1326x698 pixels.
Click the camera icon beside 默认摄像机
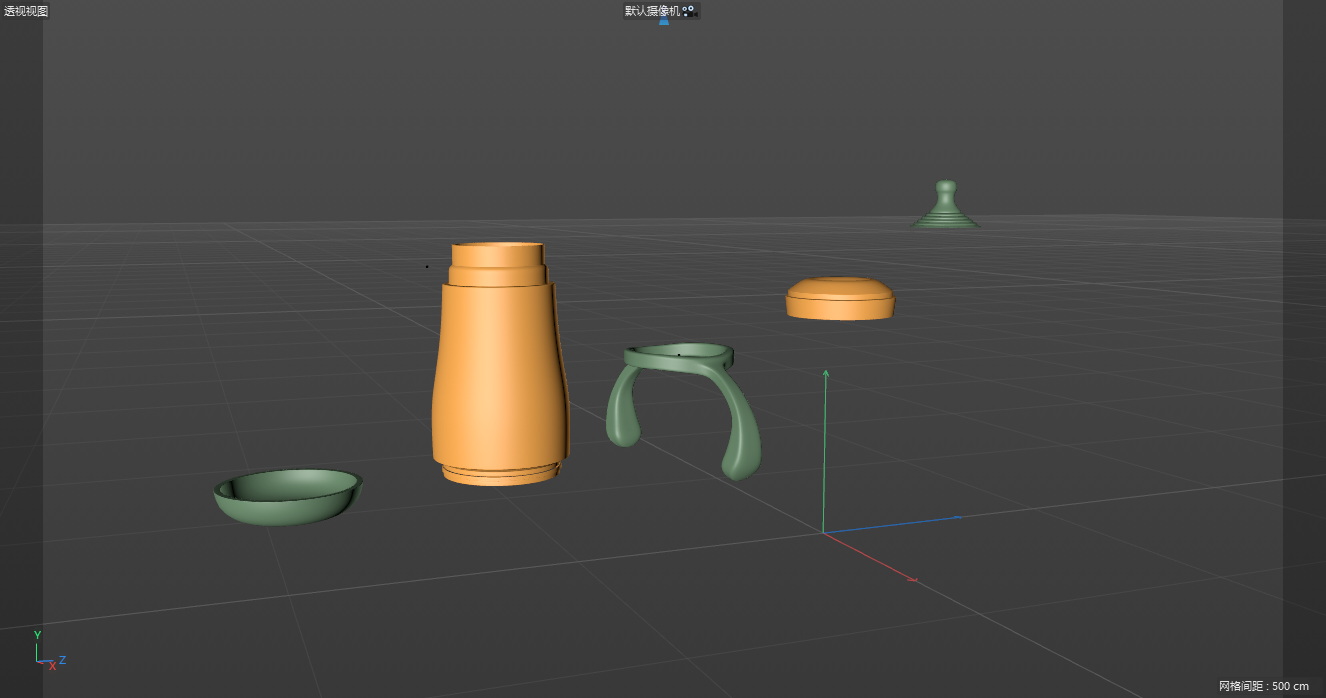click(688, 11)
